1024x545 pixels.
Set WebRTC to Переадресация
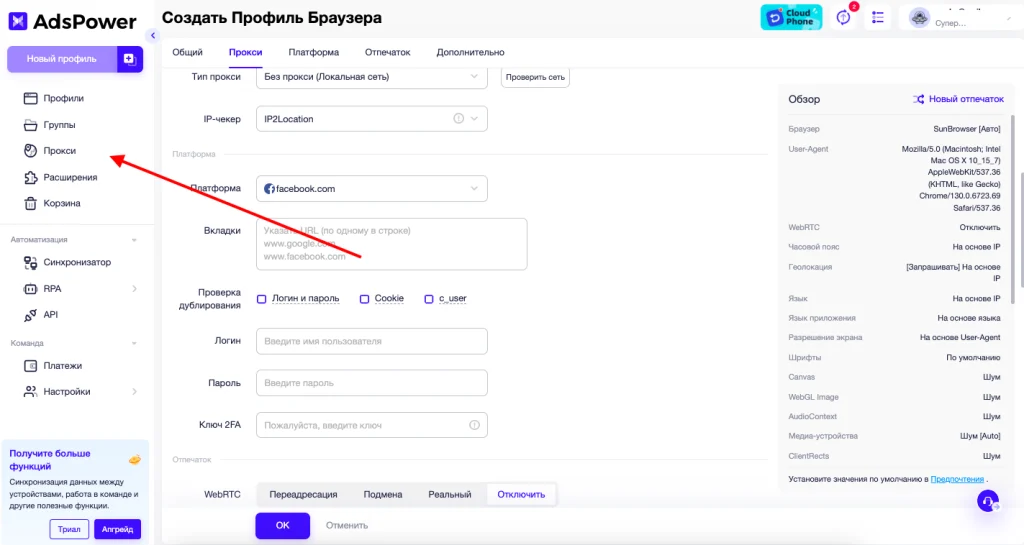tap(303, 495)
